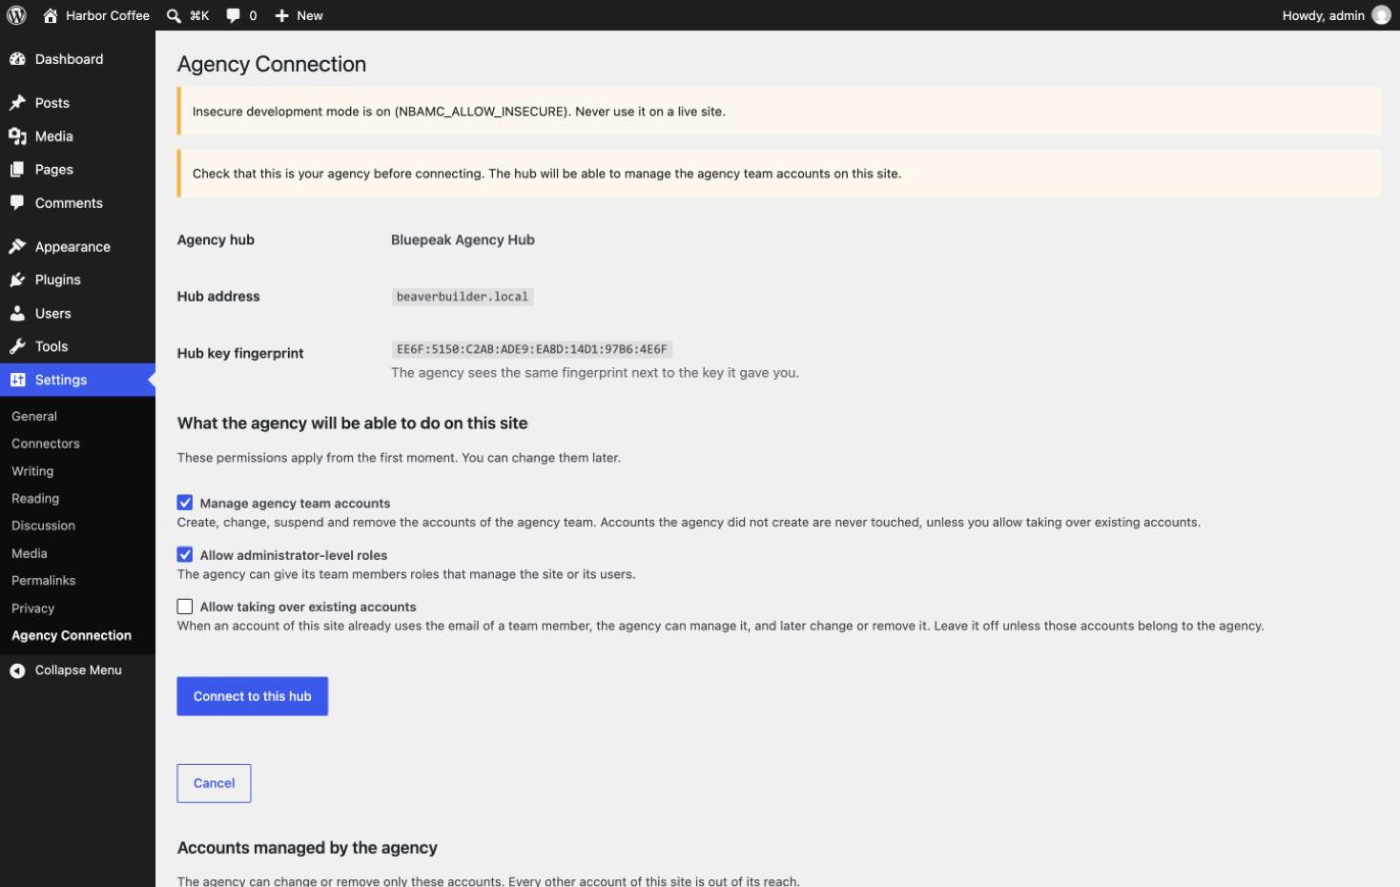Open Privacy settings
The height and width of the screenshot is (887, 1400).
click(33, 608)
